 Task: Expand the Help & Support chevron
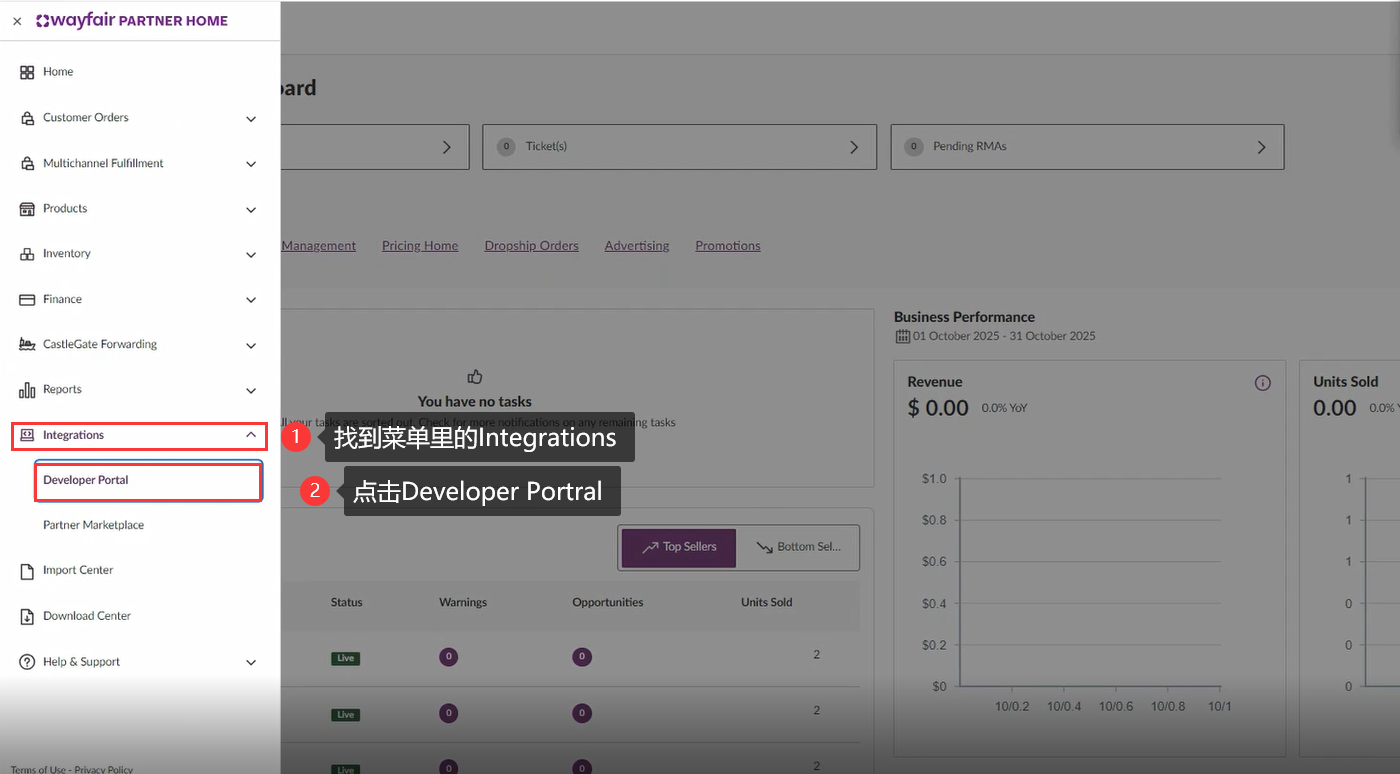click(x=251, y=662)
